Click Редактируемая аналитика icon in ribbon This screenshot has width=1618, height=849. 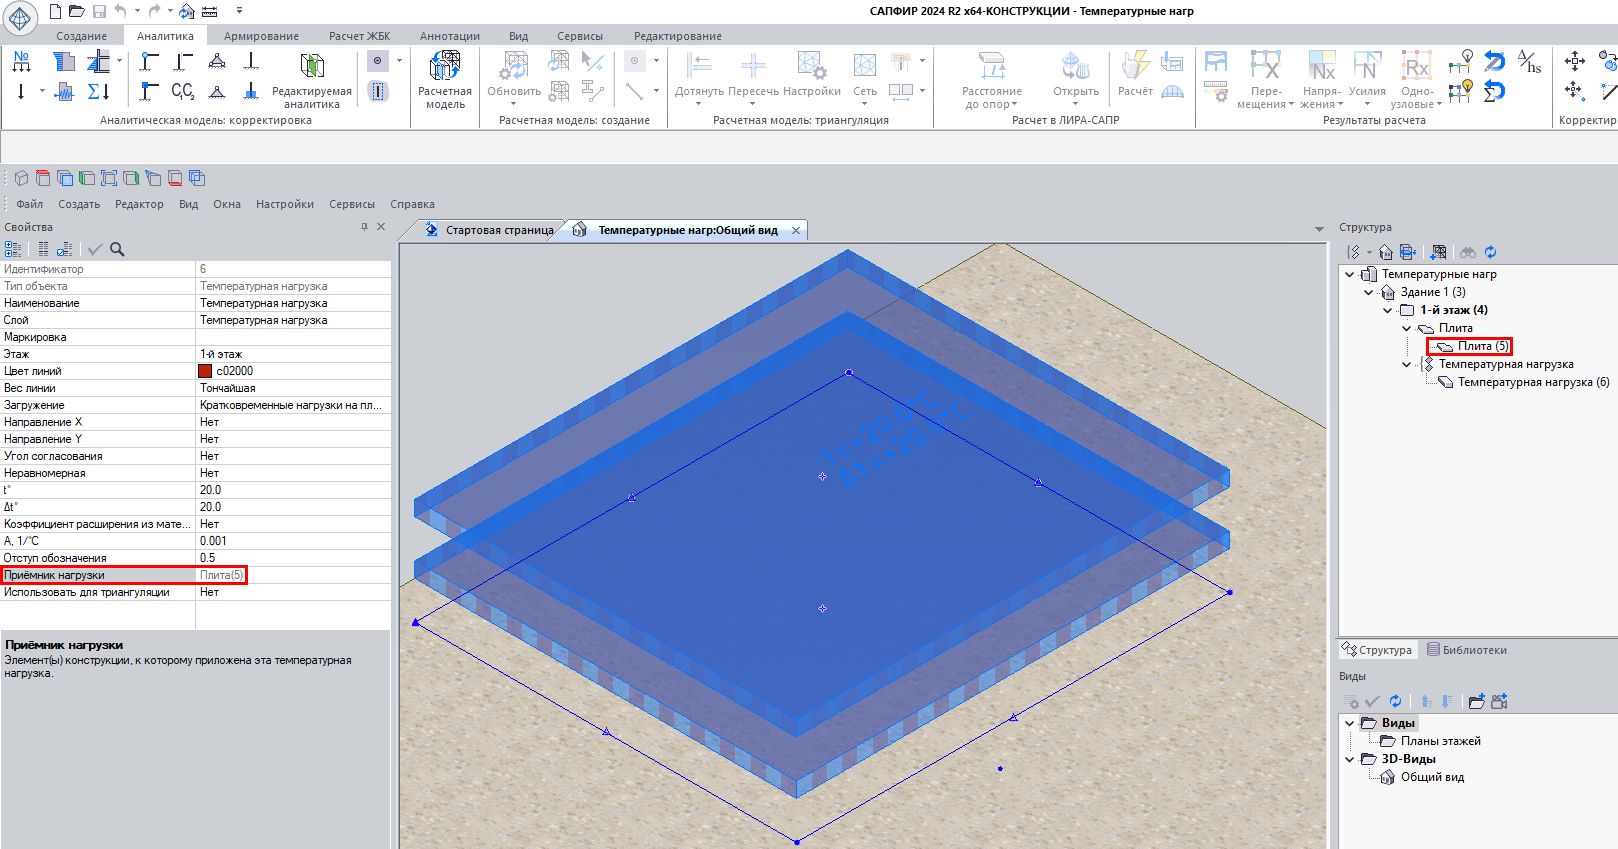tap(312, 67)
